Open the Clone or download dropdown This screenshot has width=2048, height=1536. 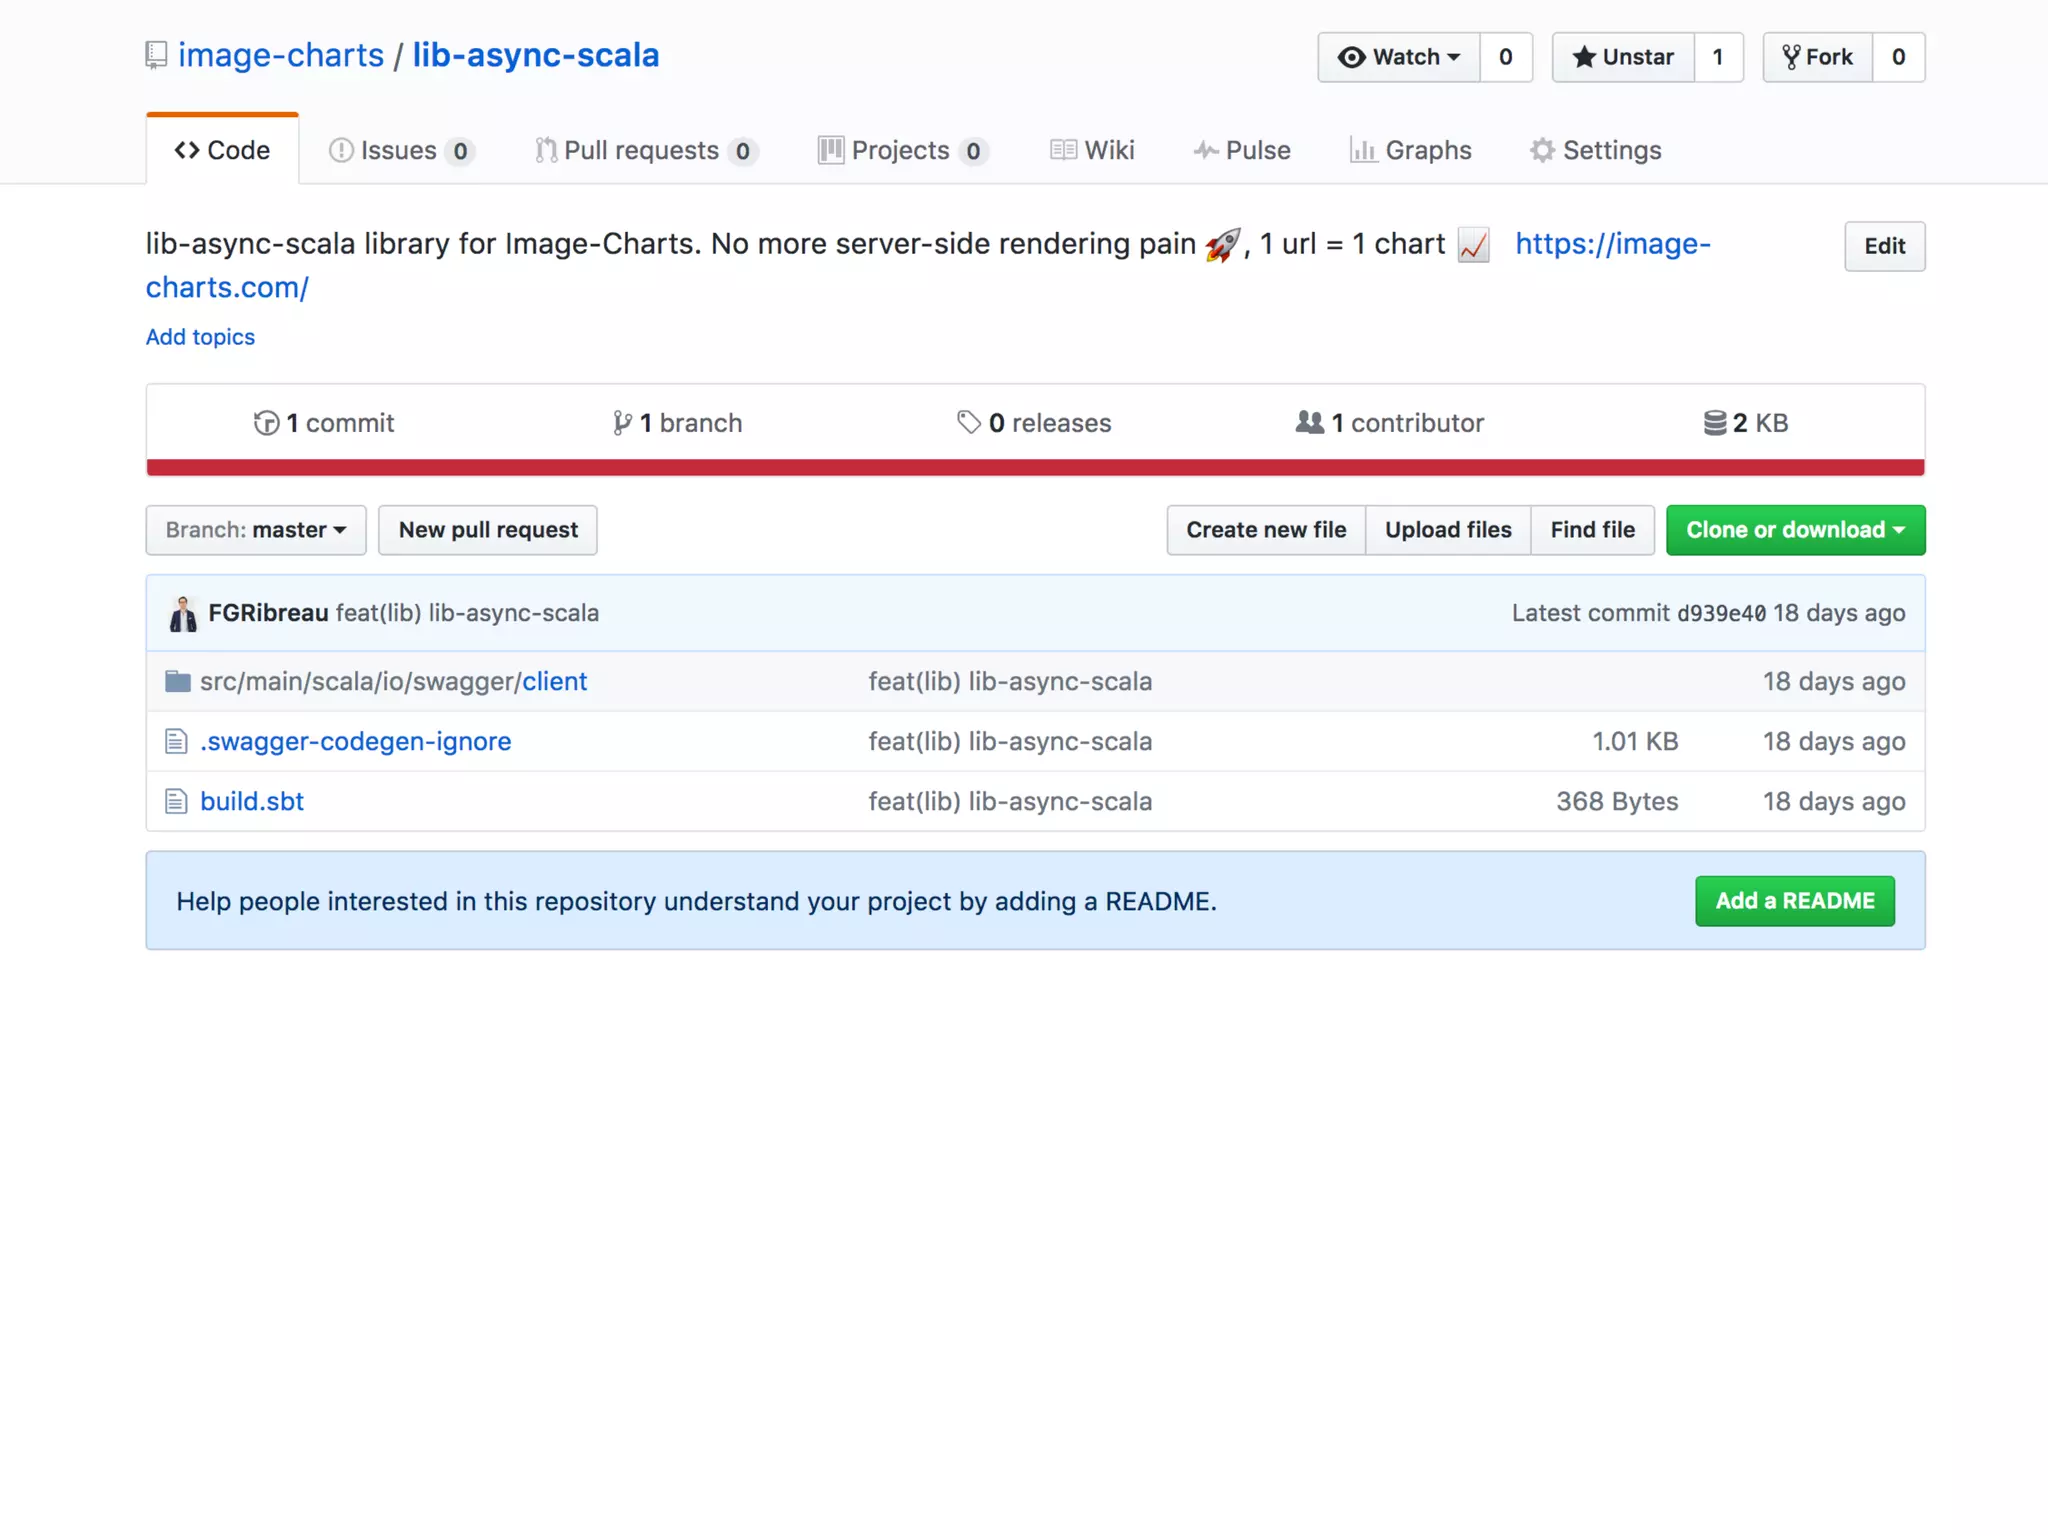click(x=1795, y=530)
